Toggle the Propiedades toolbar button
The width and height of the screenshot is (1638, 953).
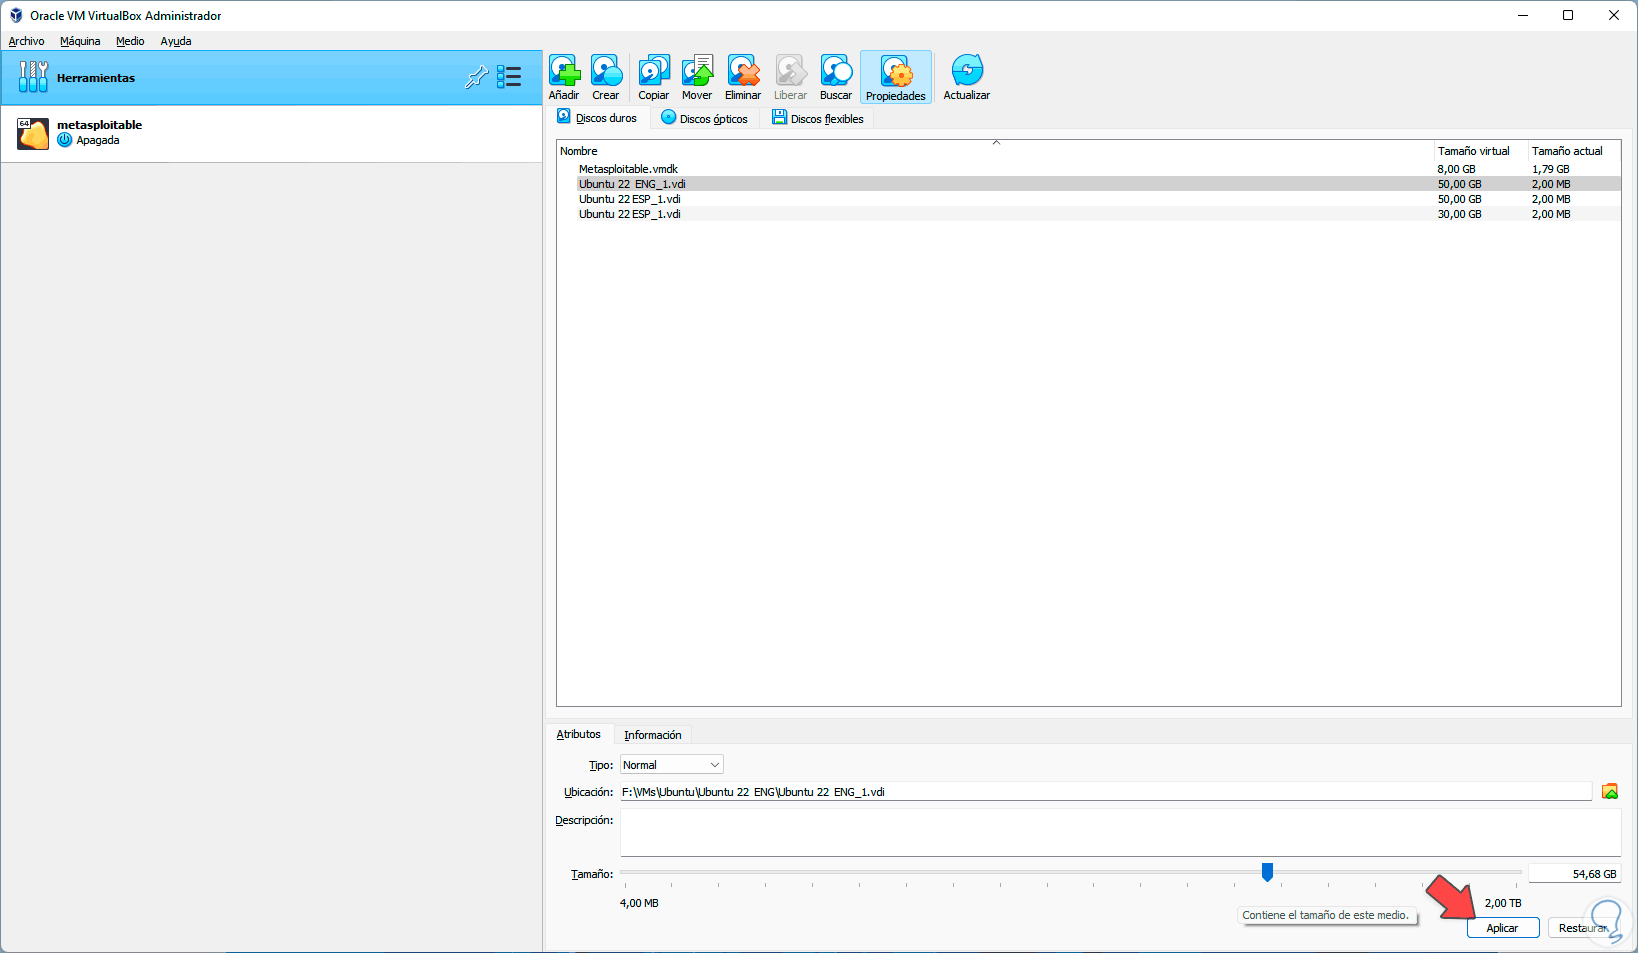896,77
